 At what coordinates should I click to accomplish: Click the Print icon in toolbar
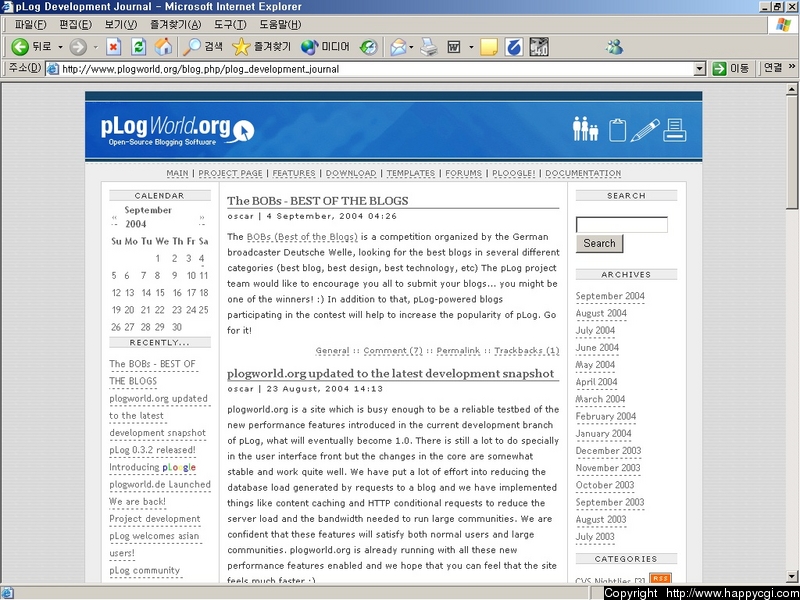tap(429, 47)
